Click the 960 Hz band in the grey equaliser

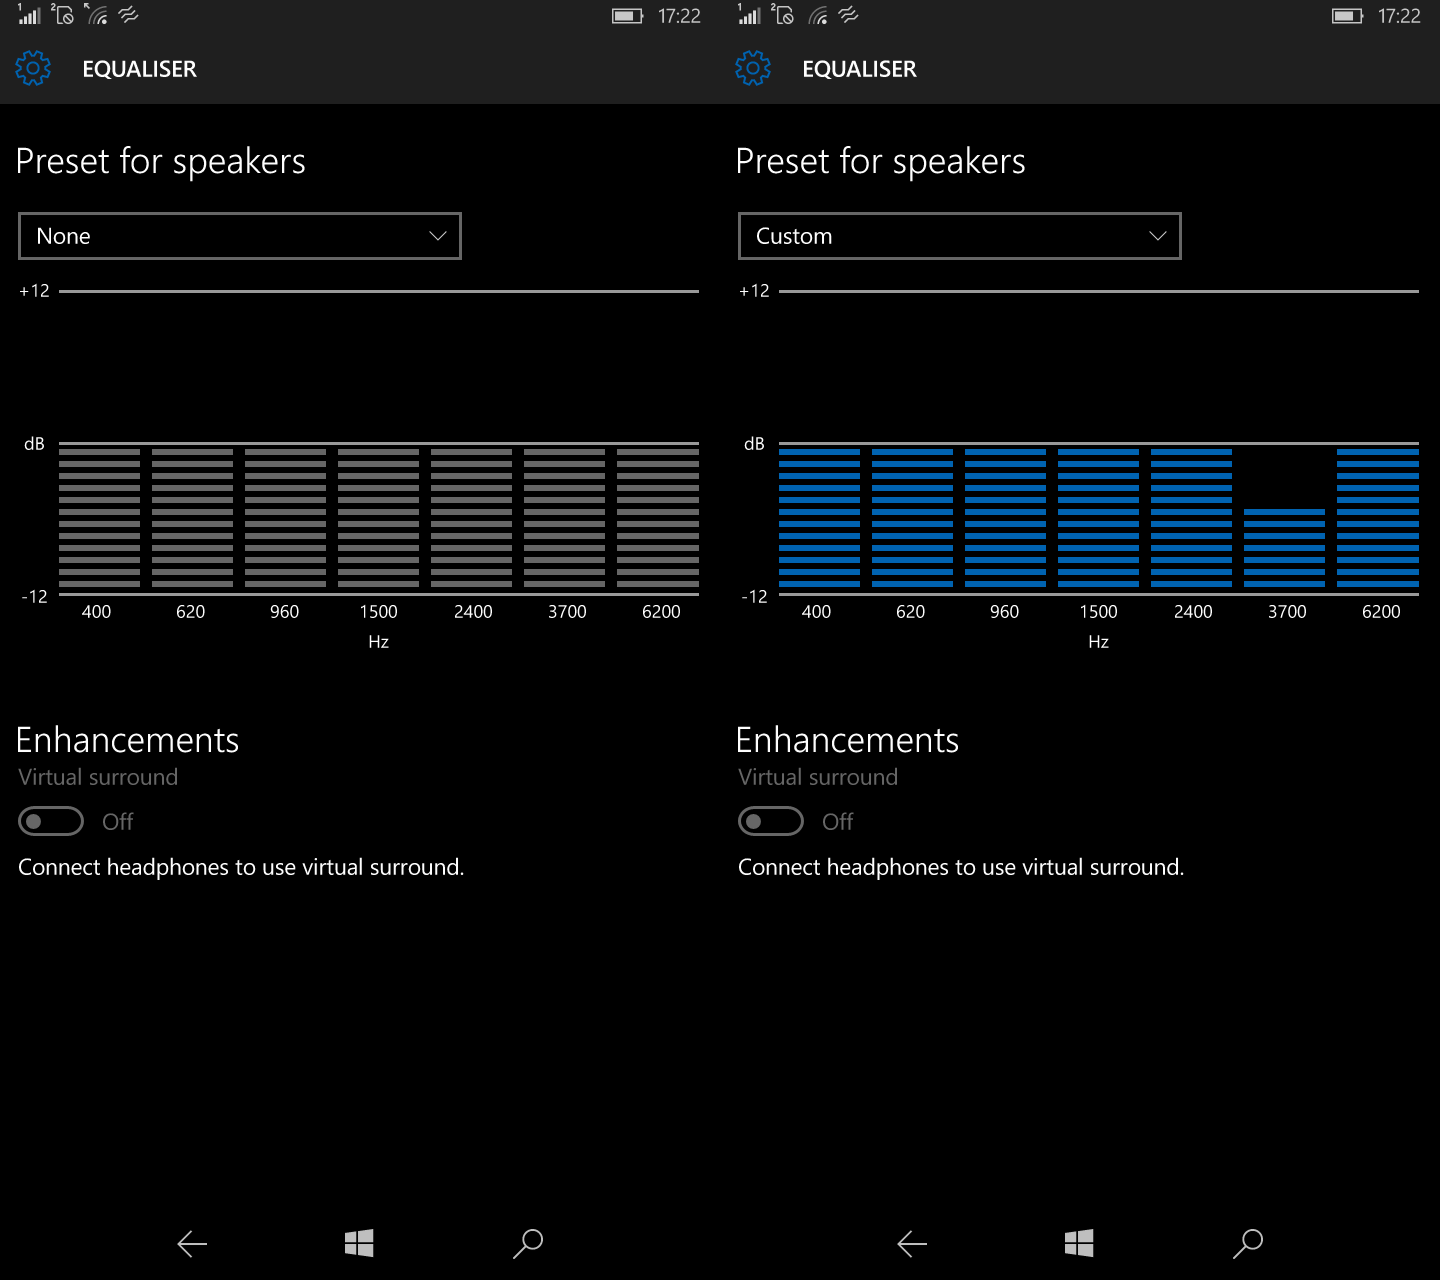(x=285, y=518)
